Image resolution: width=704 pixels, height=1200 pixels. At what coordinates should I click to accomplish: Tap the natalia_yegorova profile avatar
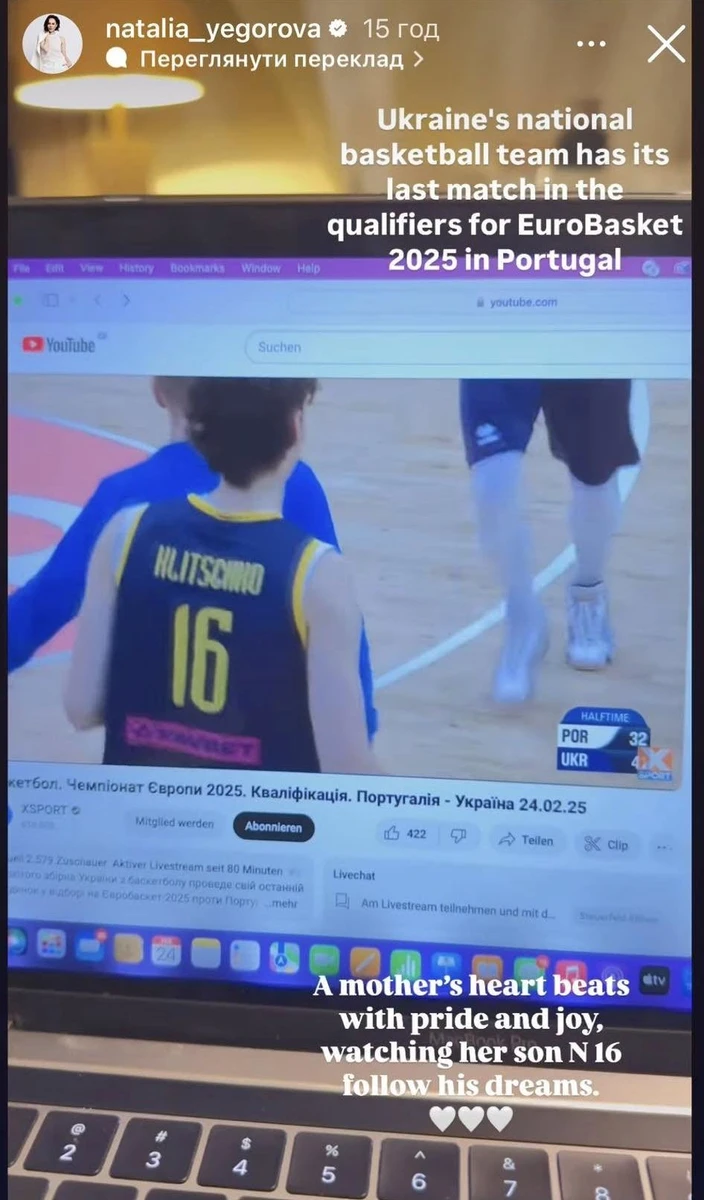tap(52, 44)
